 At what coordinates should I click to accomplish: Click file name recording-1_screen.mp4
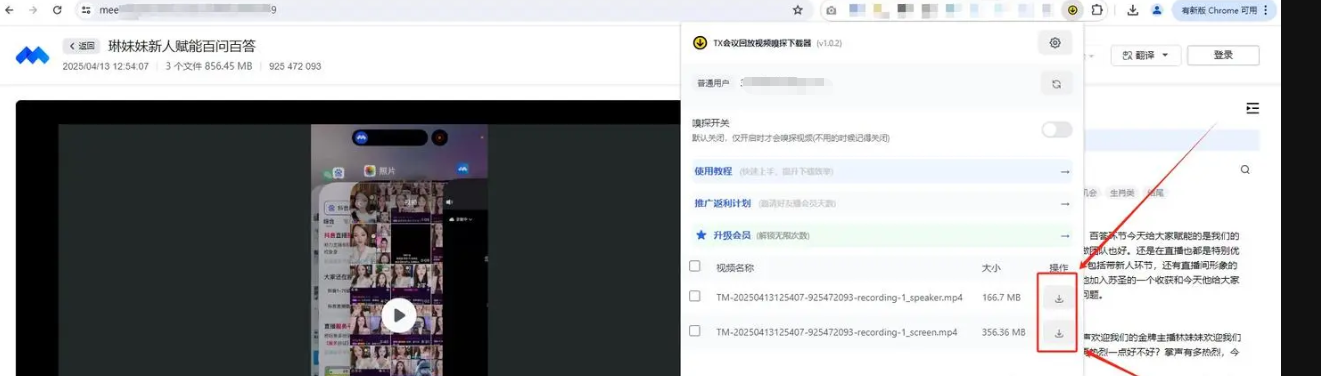click(x=836, y=331)
